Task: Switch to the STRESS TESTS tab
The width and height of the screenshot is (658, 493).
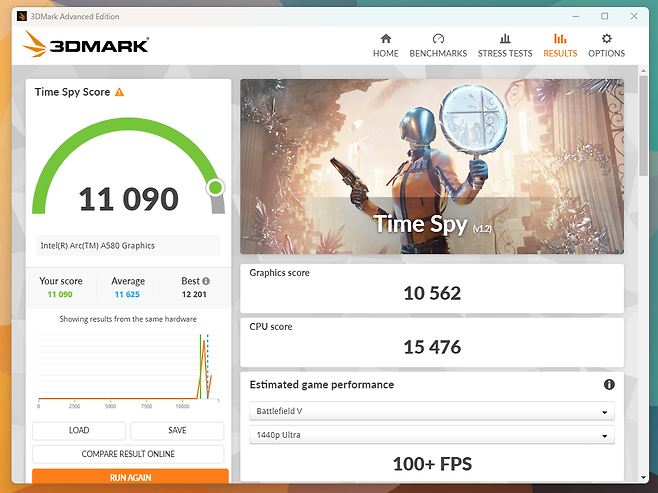Action: [x=505, y=53]
